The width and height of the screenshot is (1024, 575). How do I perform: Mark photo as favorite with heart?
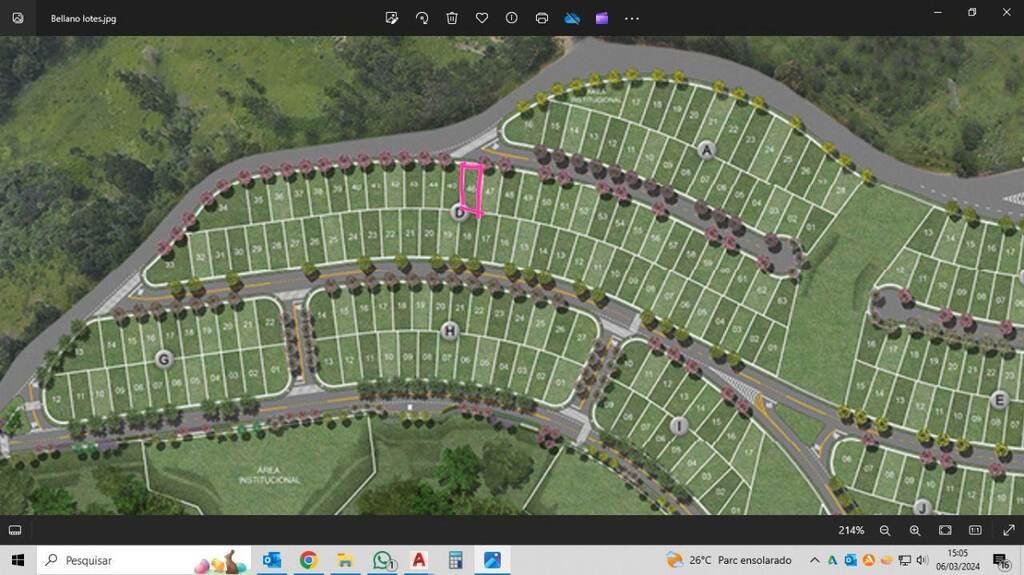click(x=482, y=18)
